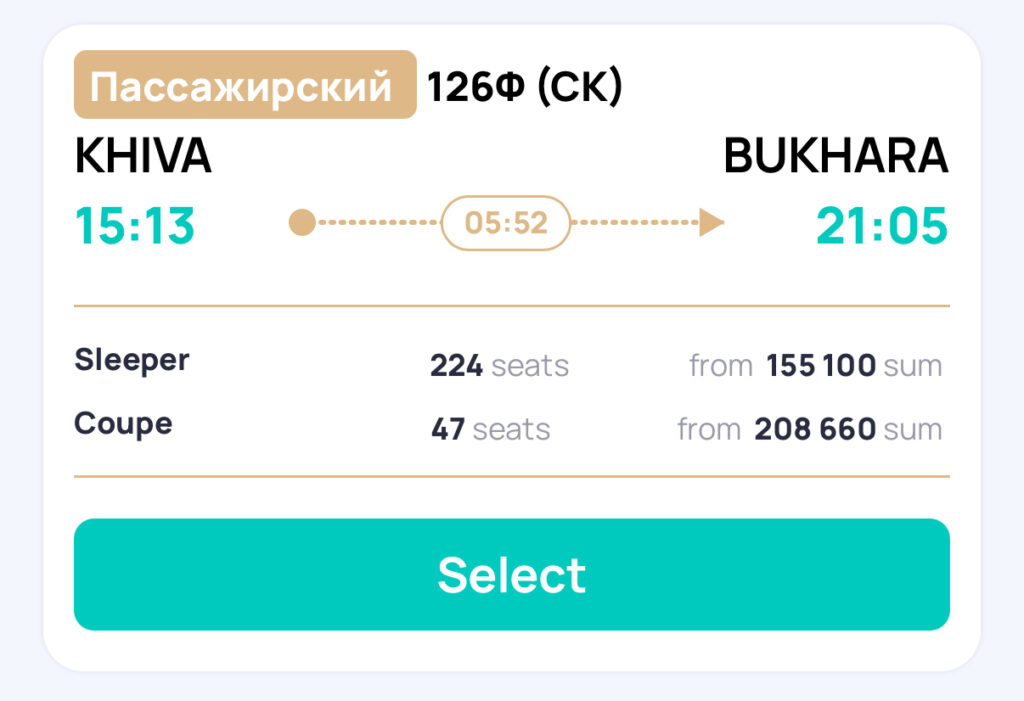Click the route arrow tip icon

click(x=712, y=223)
